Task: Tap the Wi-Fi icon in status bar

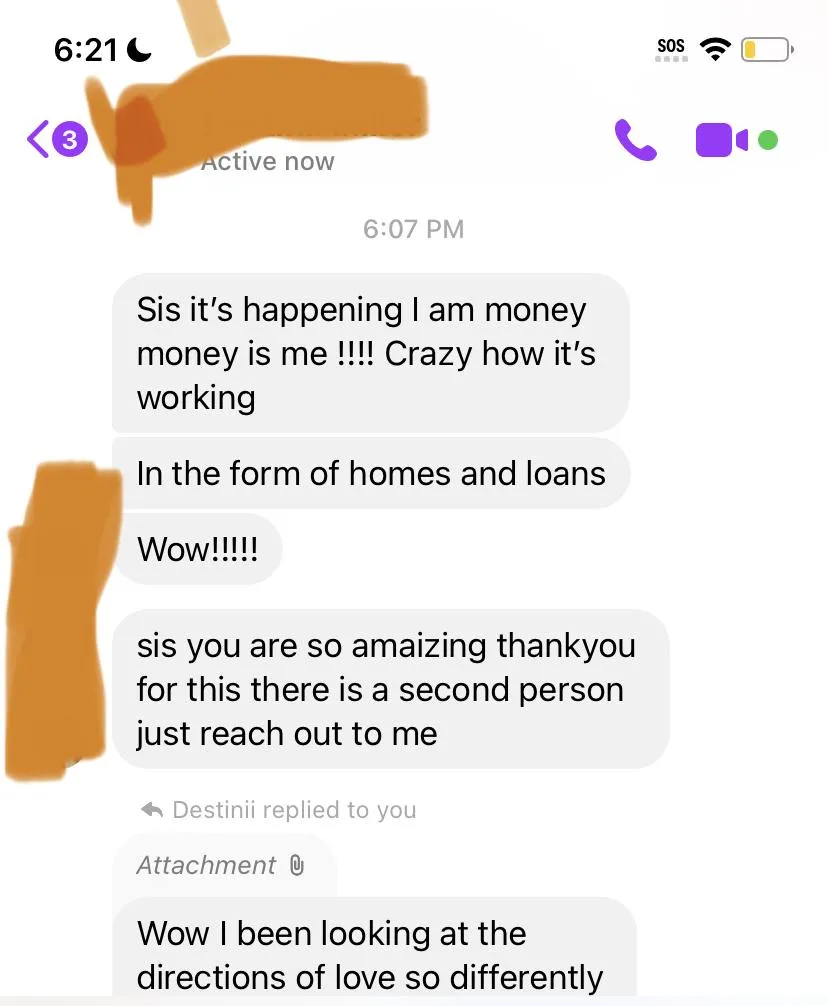Action: coord(715,49)
